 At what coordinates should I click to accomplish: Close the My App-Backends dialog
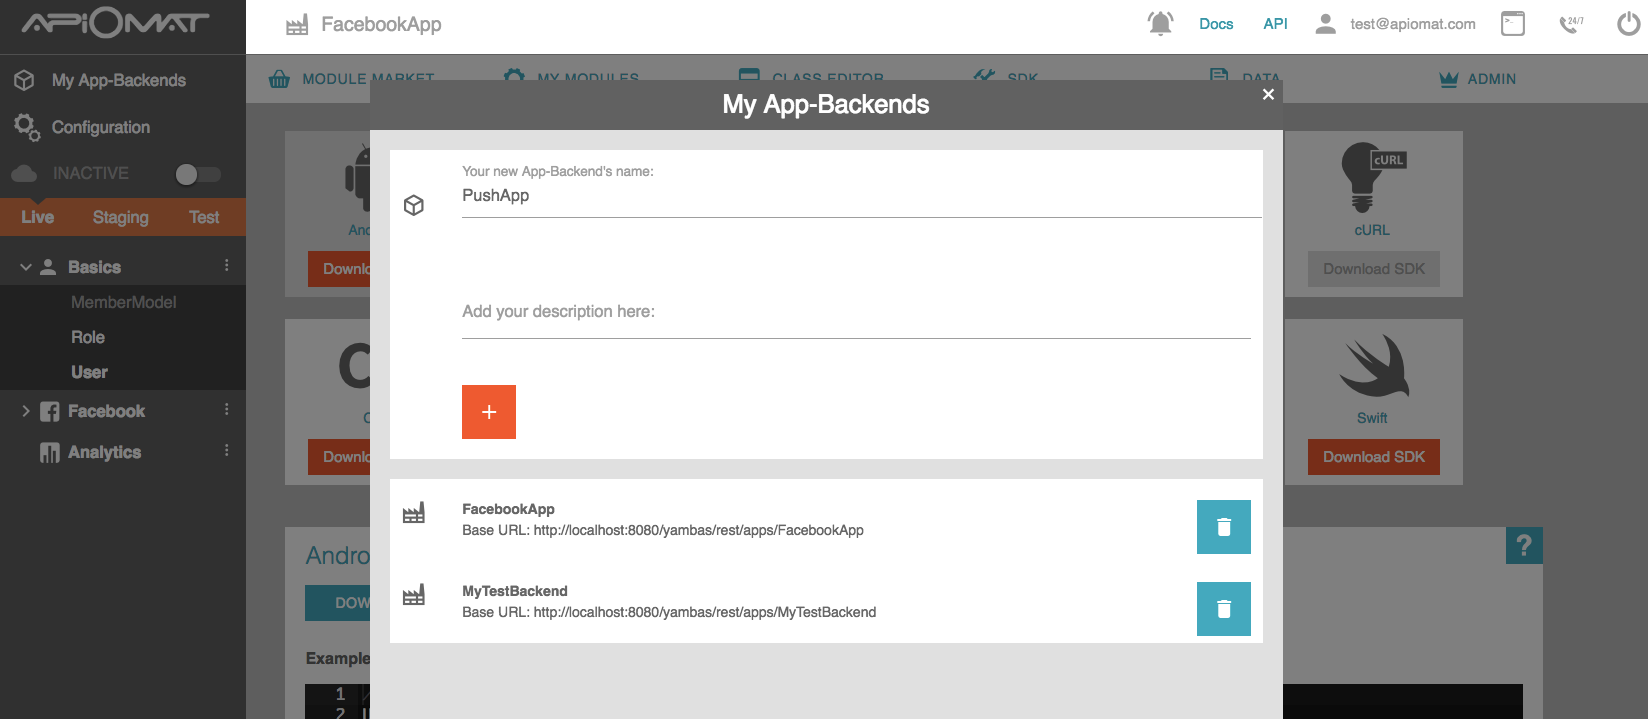coord(1268,94)
